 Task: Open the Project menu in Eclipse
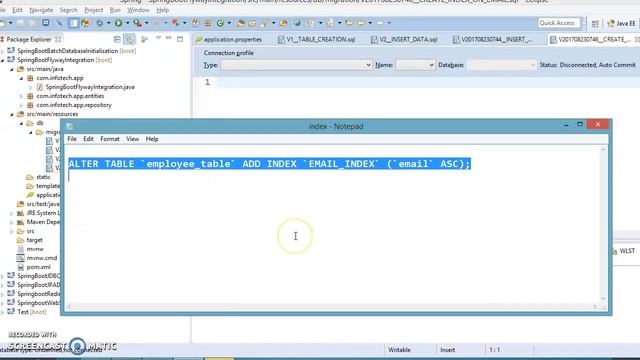tap(93, 10)
